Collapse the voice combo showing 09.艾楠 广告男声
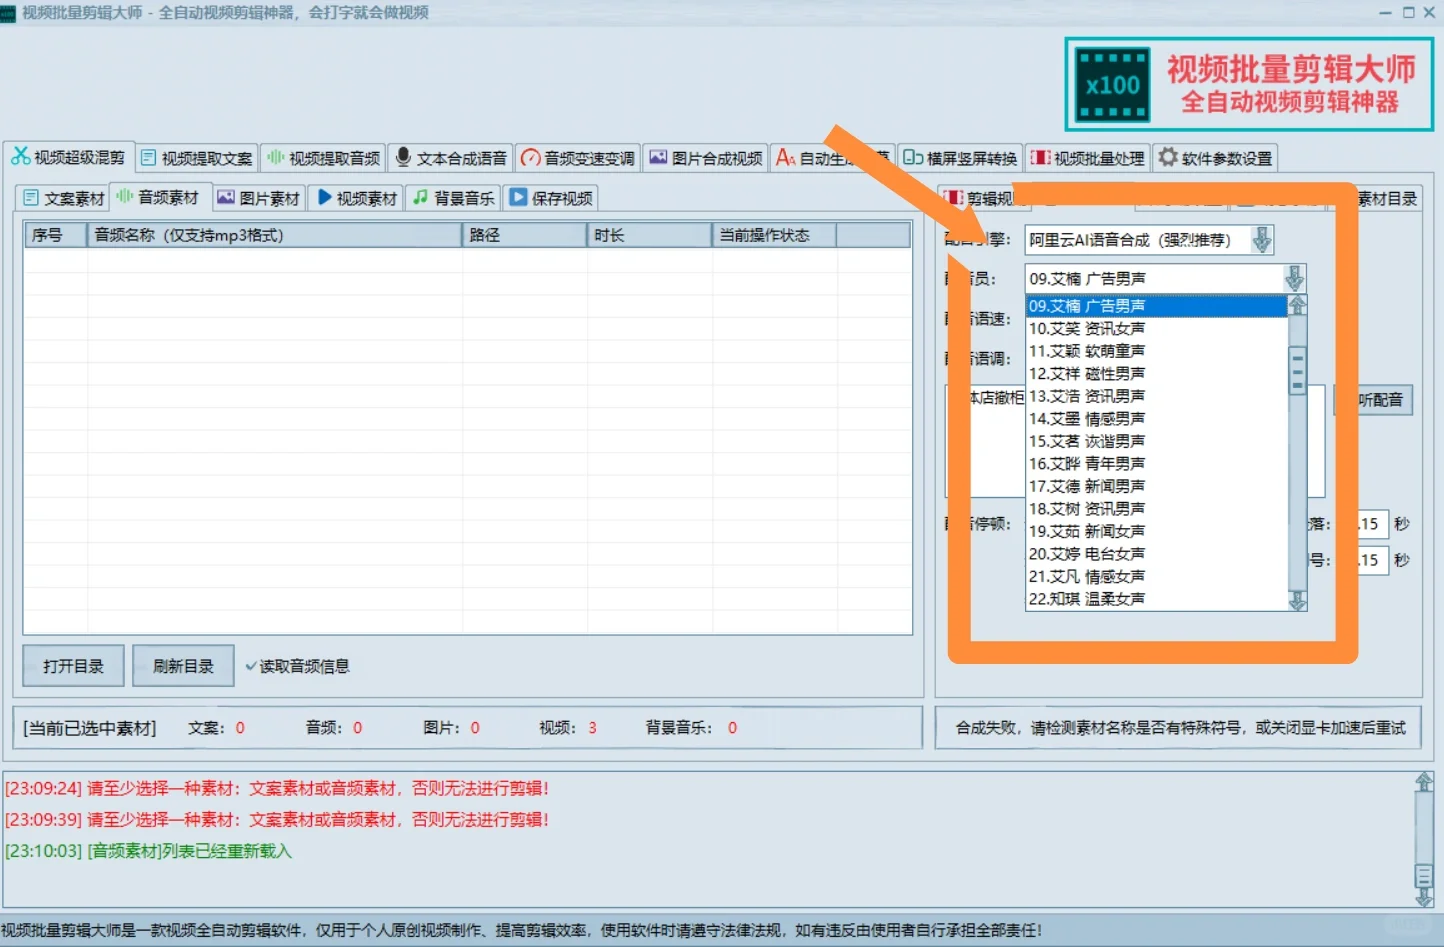 [x=1294, y=279]
